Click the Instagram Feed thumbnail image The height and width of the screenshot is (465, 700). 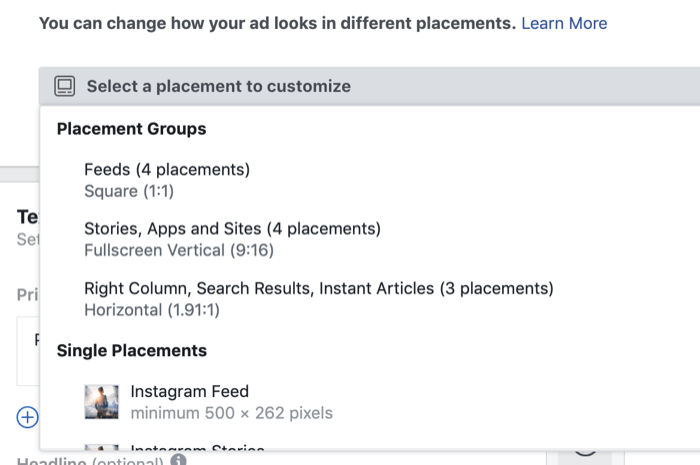(102, 402)
